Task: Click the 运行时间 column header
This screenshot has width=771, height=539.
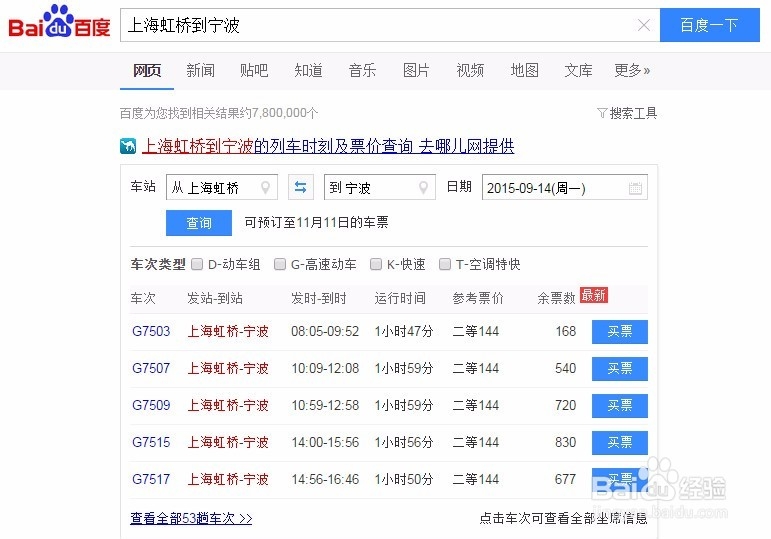Action: tap(400, 298)
